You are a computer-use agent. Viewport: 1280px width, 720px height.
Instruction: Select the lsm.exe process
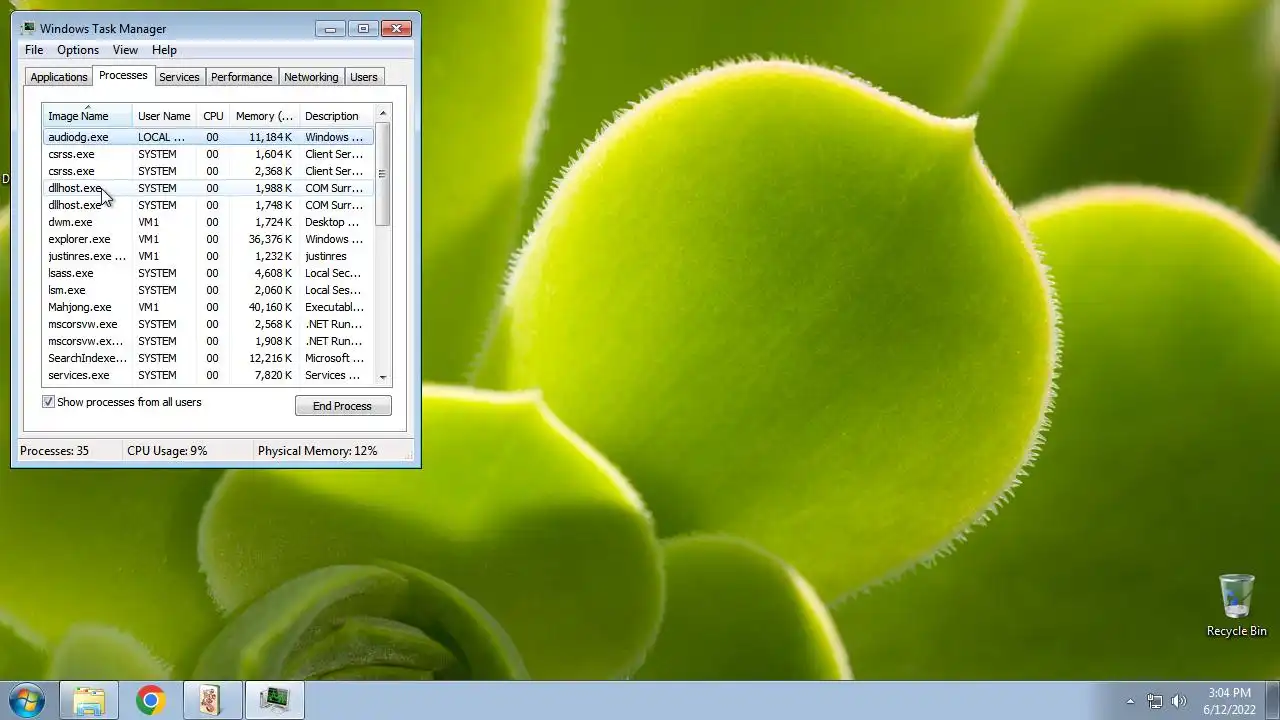point(208,290)
